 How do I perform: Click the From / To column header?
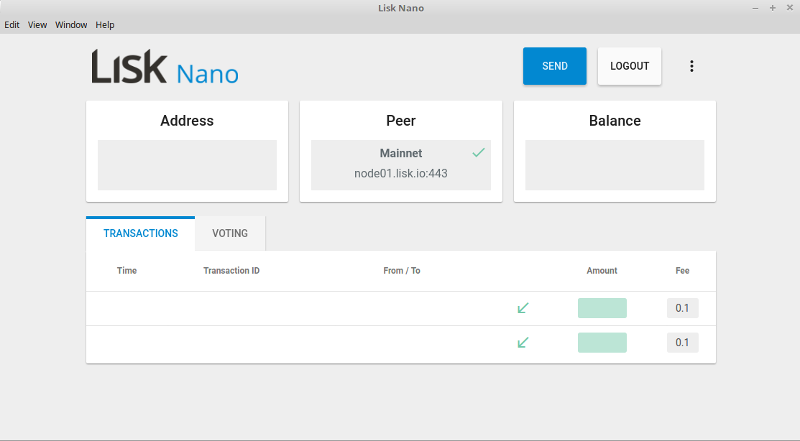[402, 271]
